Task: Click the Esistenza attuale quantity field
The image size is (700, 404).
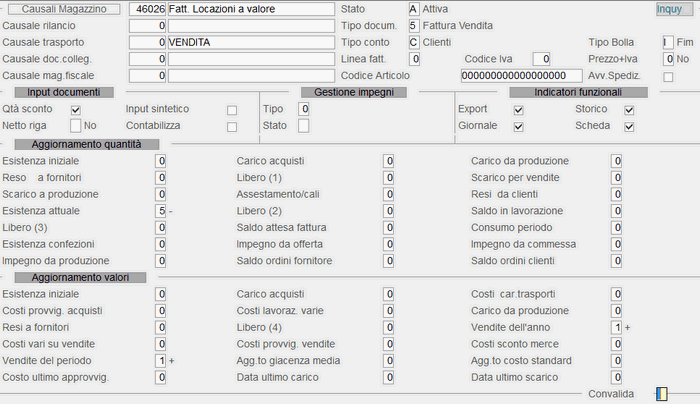Action: click(x=161, y=211)
